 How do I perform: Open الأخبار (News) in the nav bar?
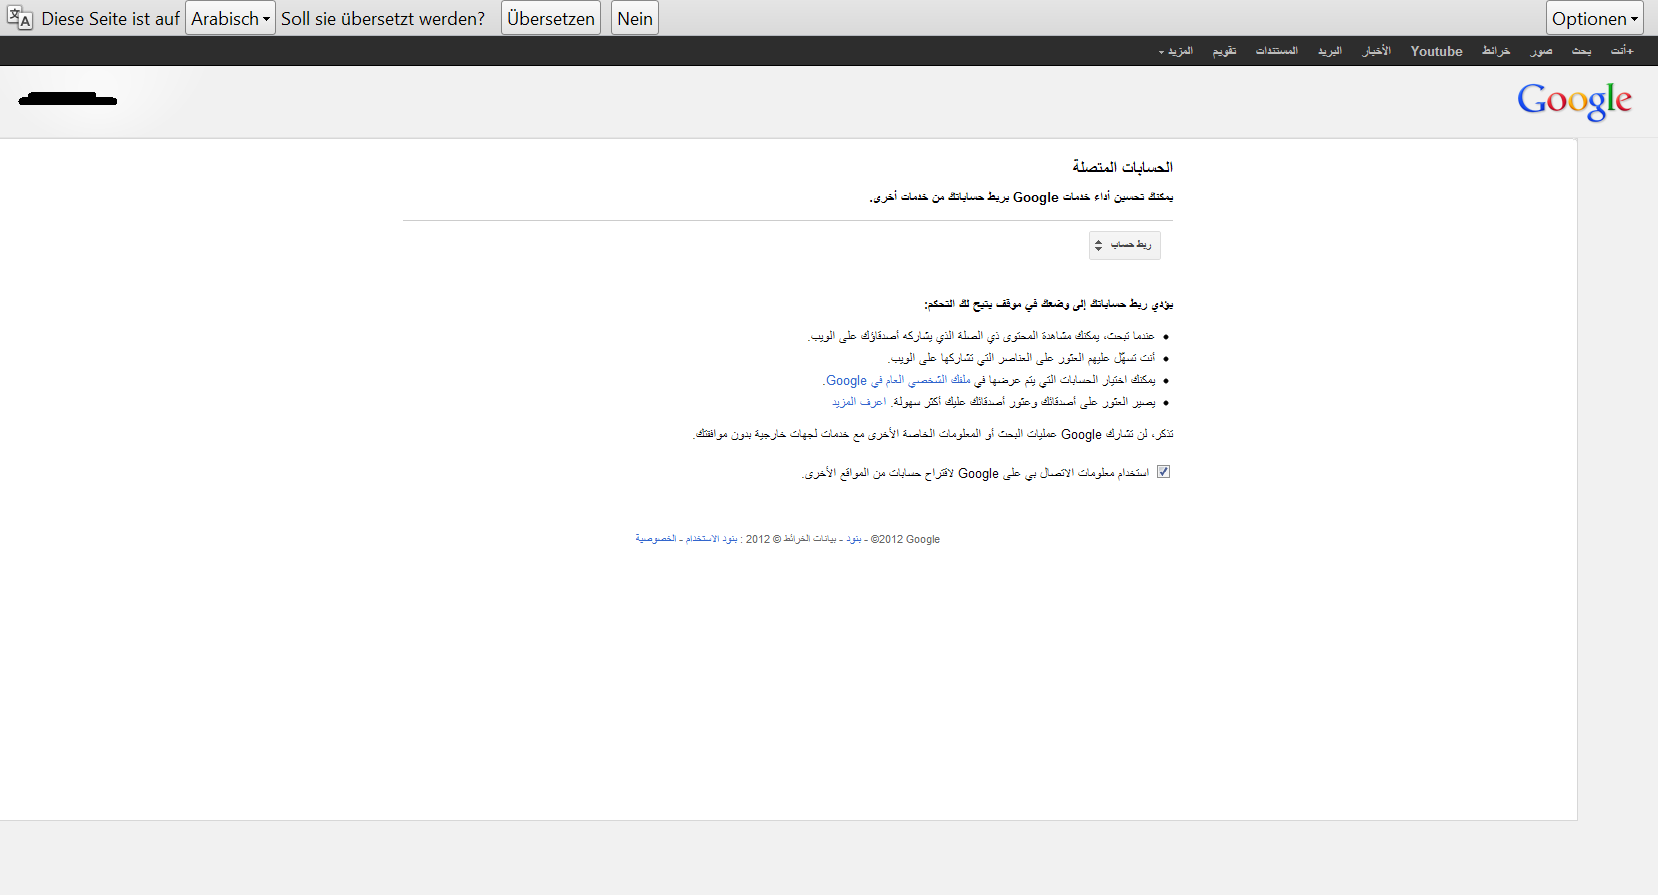tap(1376, 51)
